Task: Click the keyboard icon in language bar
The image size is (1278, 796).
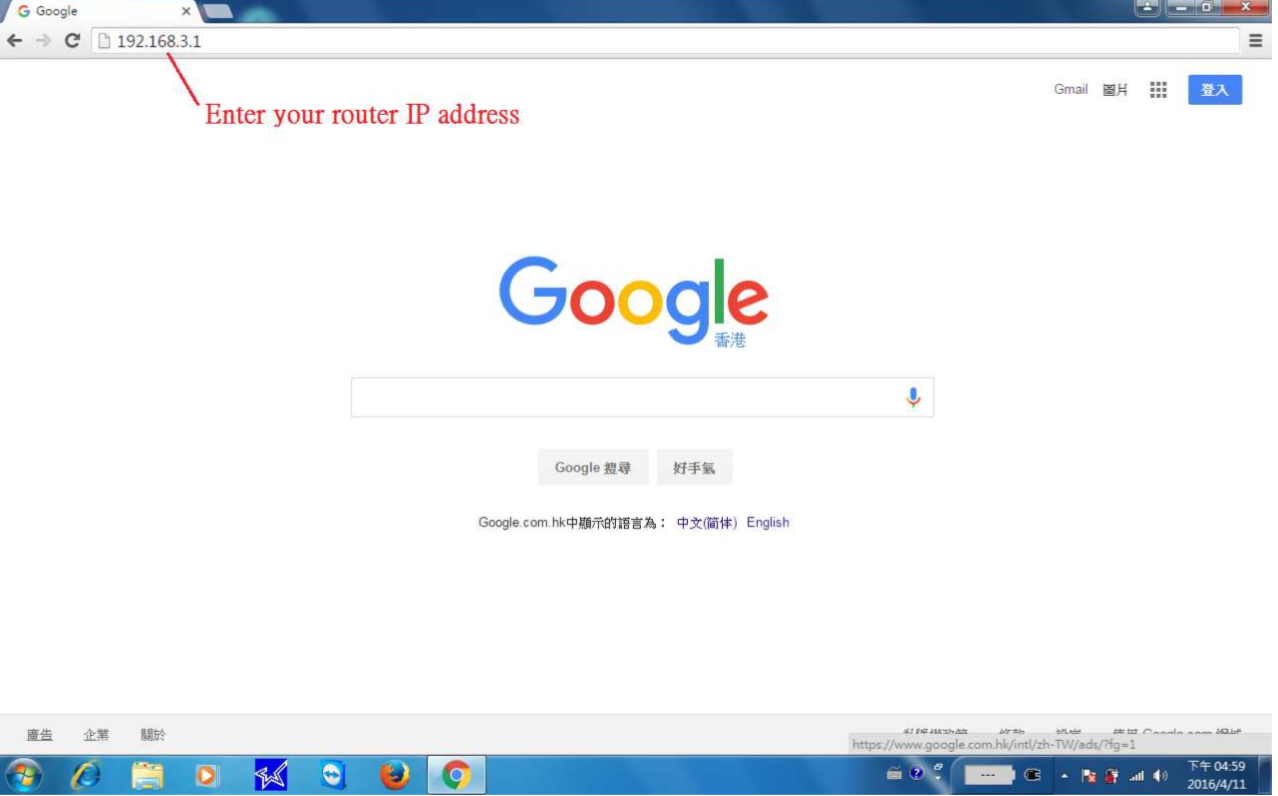Action: [894, 774]
